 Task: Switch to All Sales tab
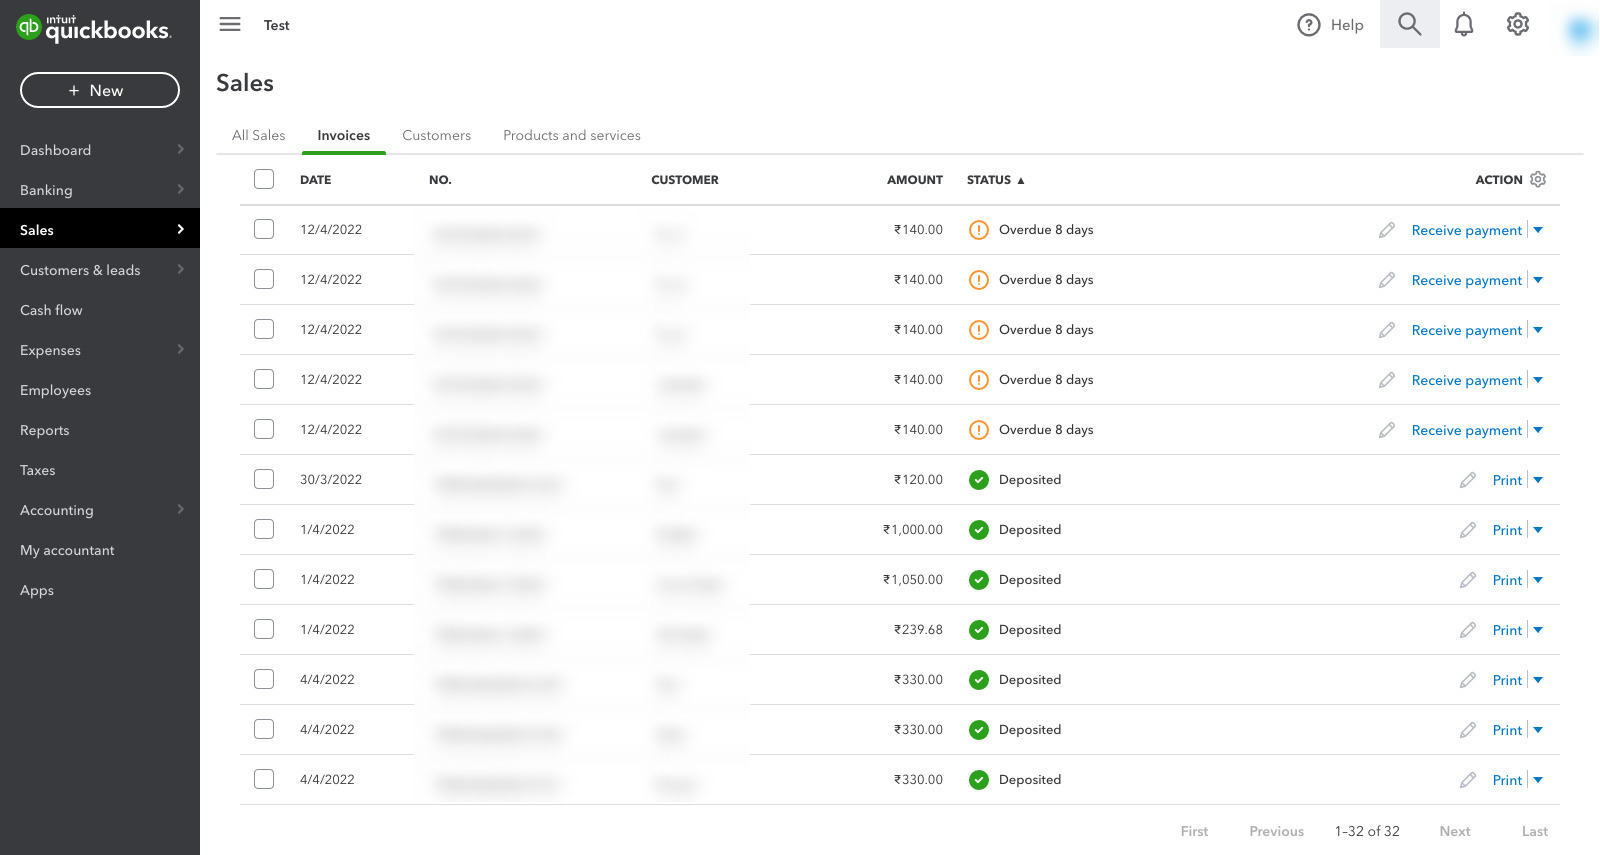pyautogui.click(x=259, y=135)
